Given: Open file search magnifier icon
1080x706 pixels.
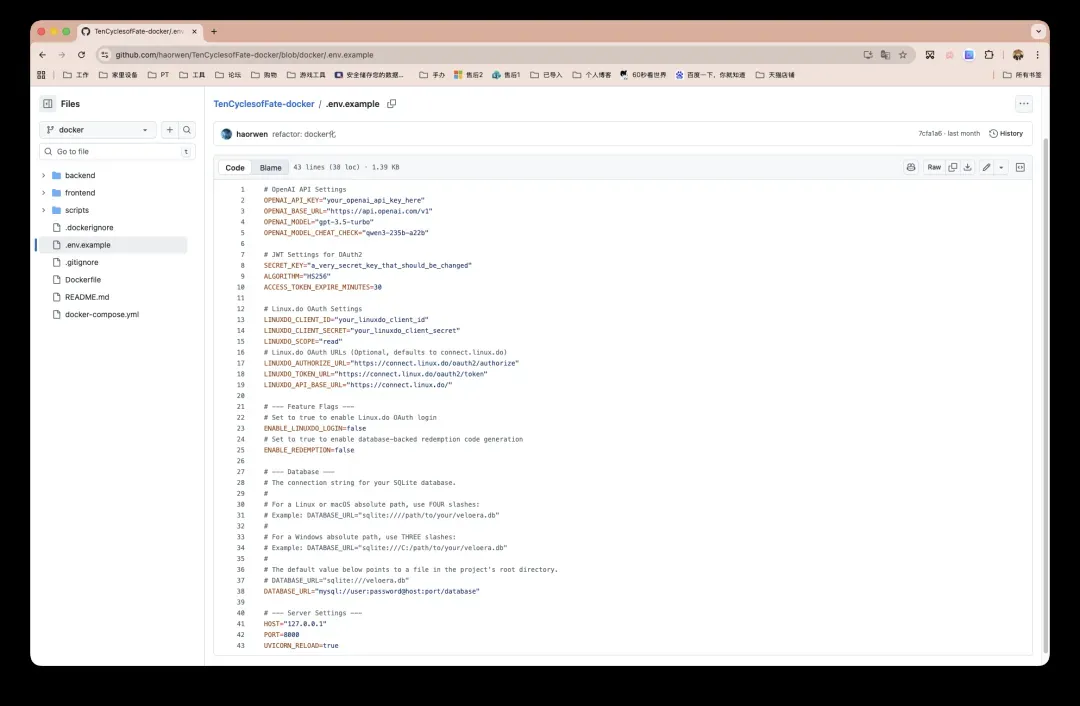Looking at the screenshot, I should (x=187, y=130).
